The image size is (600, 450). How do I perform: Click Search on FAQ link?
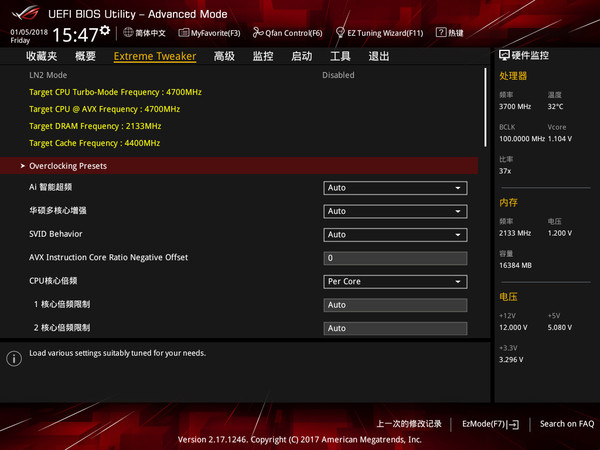point(566,424)
